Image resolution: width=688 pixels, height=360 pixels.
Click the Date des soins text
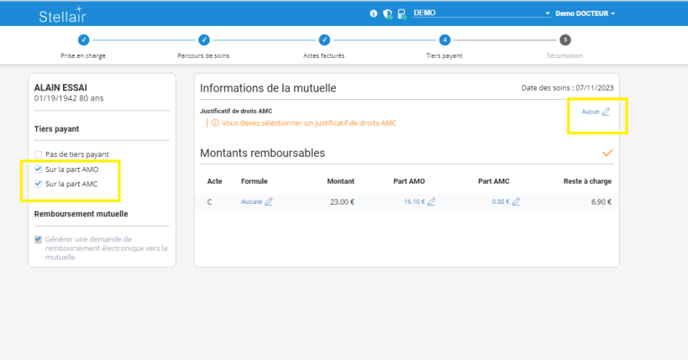click(x=567, y=88)
